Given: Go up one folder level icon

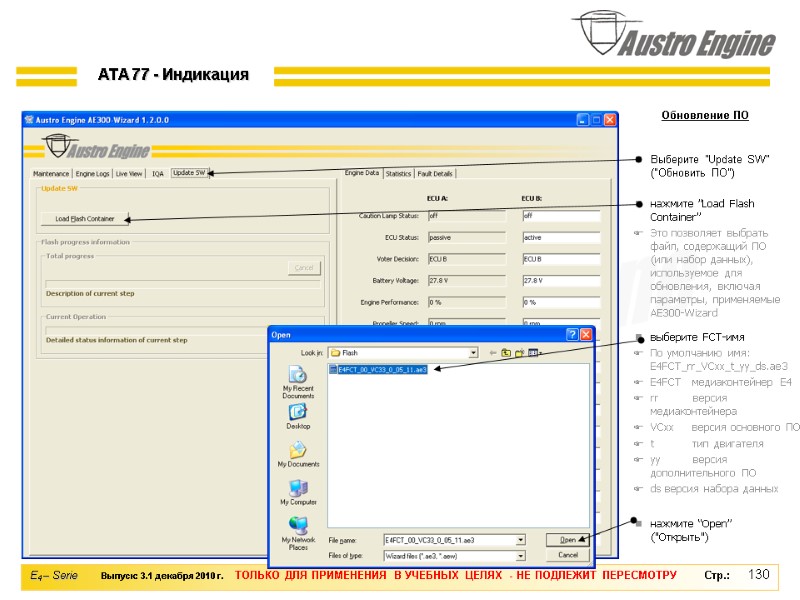Looking at the screenshot, I should click(x=506, y=353).
